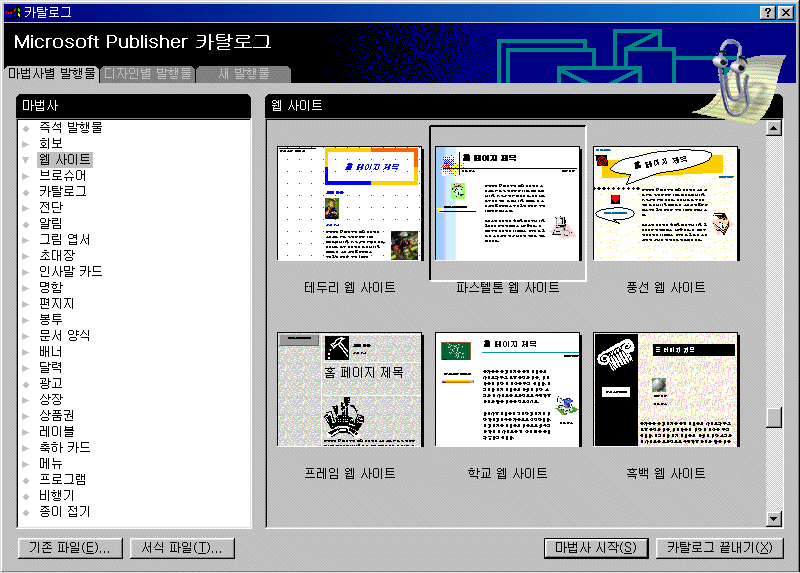
Task: Click the 테두리 웹 사이트 caption text
Action: pyautogui.click(x=349, y=288)
